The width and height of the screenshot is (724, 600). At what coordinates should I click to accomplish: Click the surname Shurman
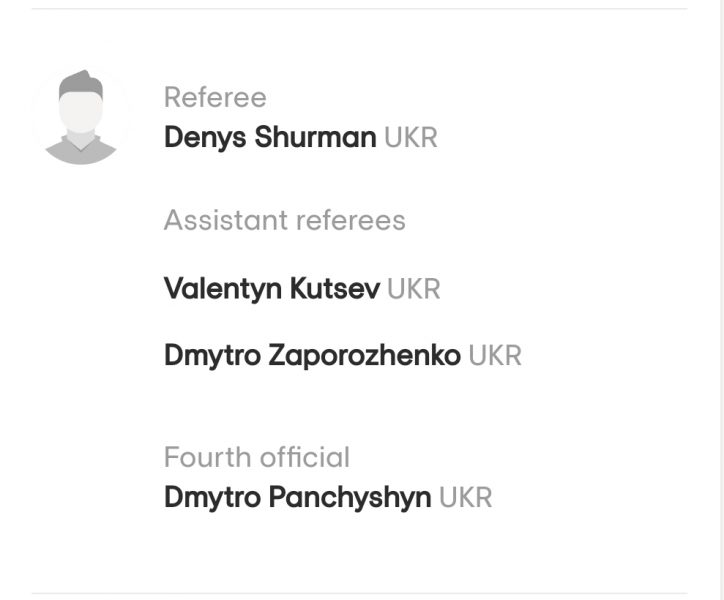(316, 137)
